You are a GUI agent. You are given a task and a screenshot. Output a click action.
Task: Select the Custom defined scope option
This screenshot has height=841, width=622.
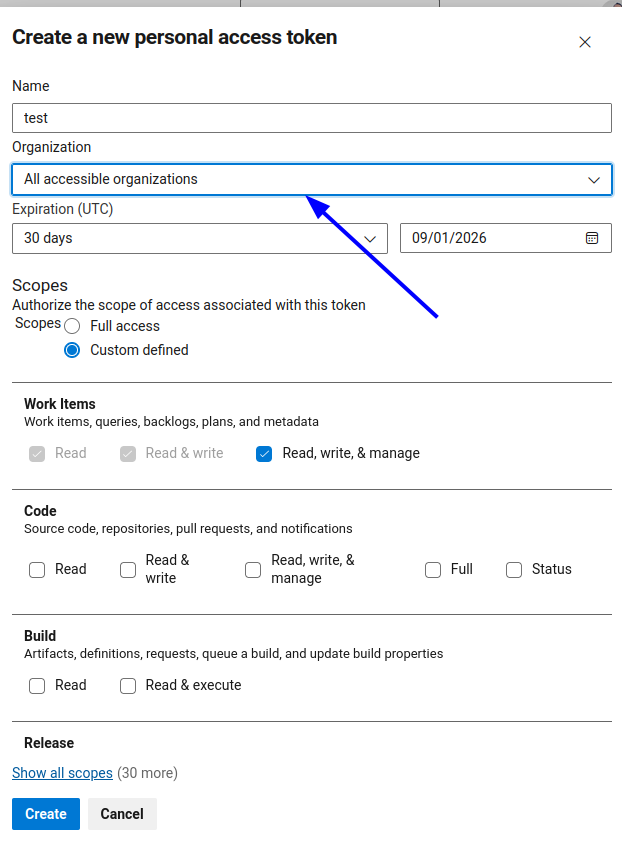[x=72, y=350]
